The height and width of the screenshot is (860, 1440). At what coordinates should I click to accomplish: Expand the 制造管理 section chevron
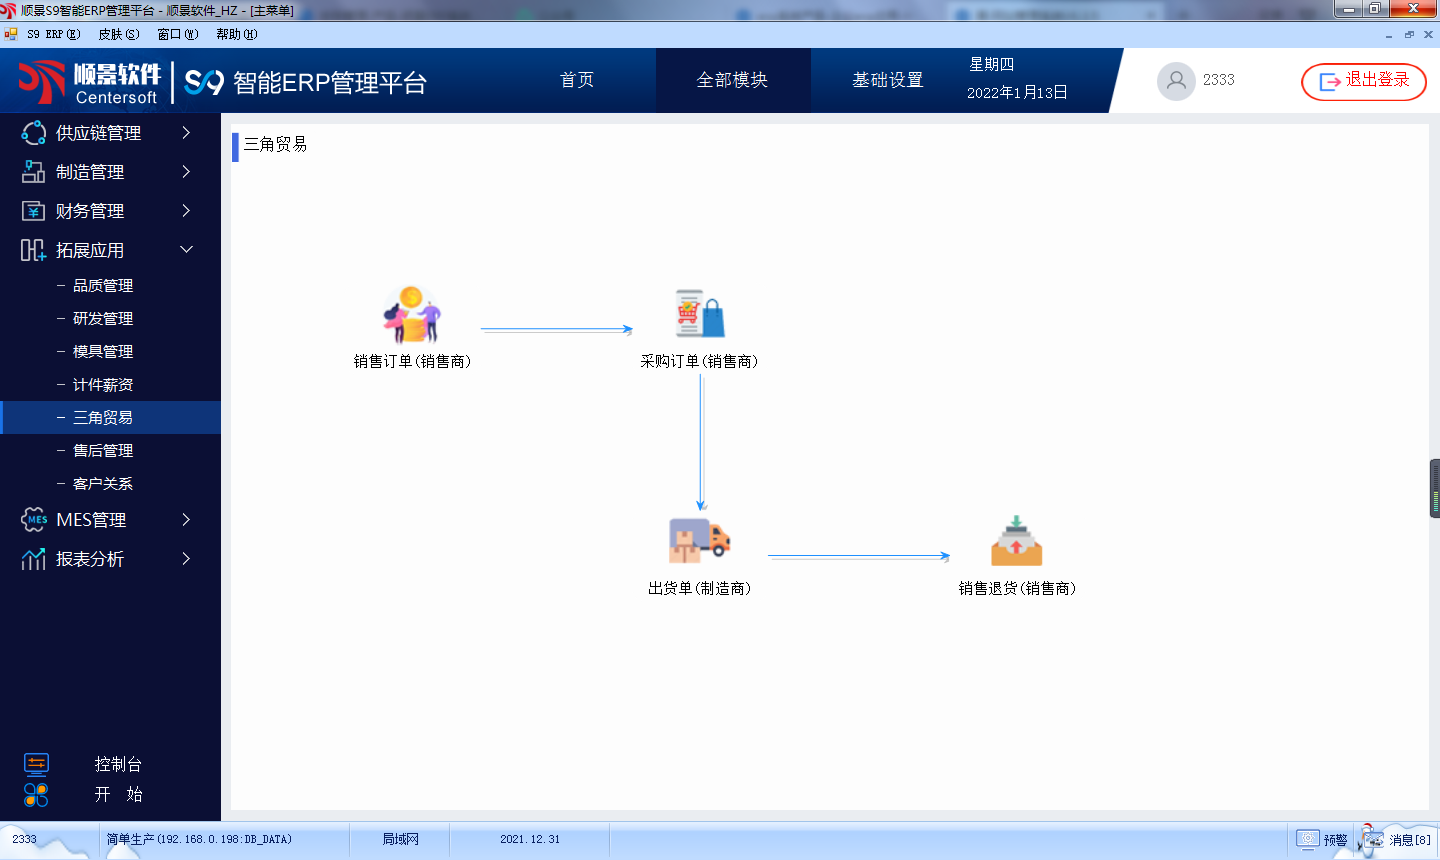pyautogui.click(x=186, y=172)
